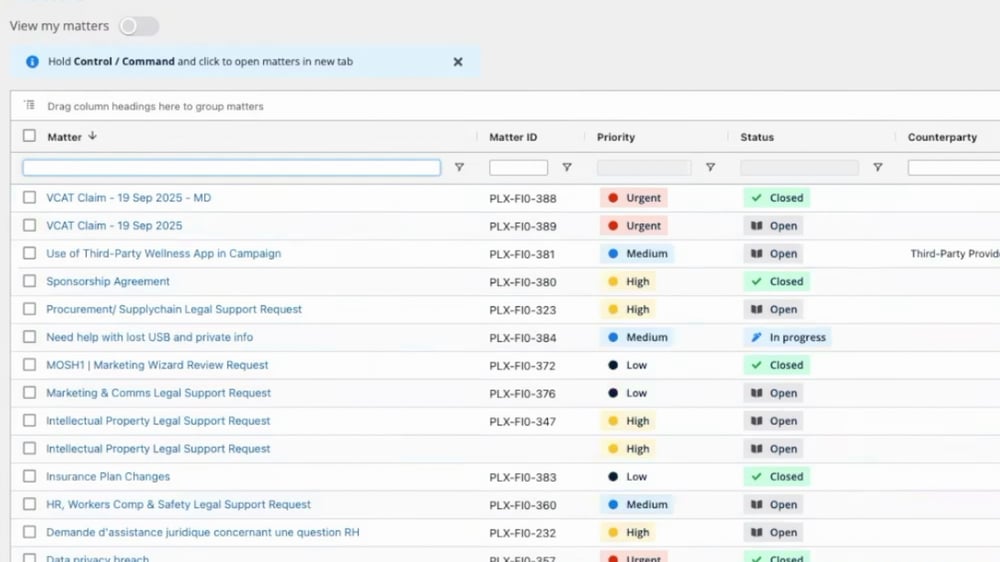Check the select-all checkbox in header row

(29, 137)
